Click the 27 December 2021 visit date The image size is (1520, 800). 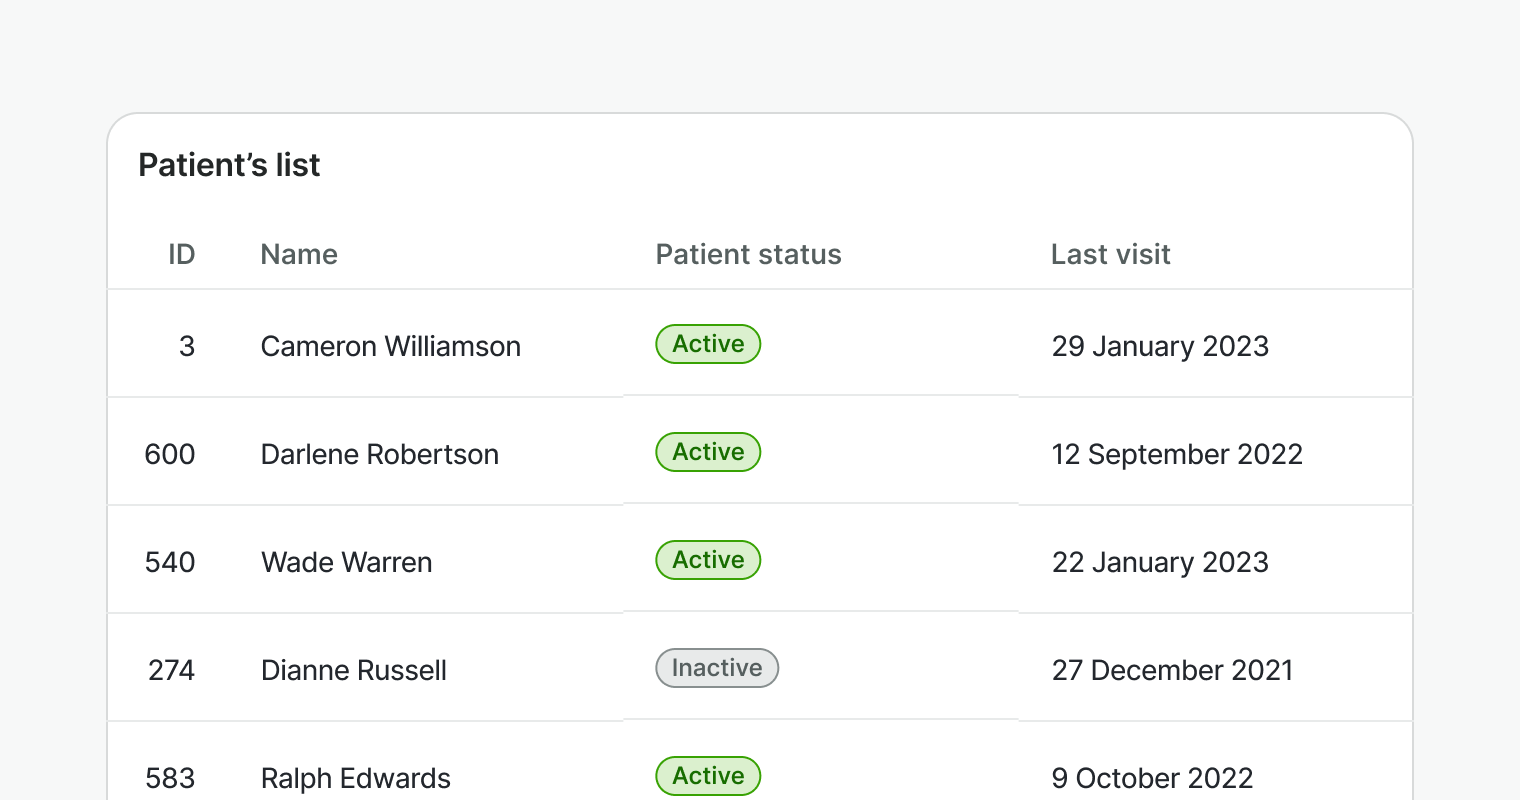(1172, 670)
